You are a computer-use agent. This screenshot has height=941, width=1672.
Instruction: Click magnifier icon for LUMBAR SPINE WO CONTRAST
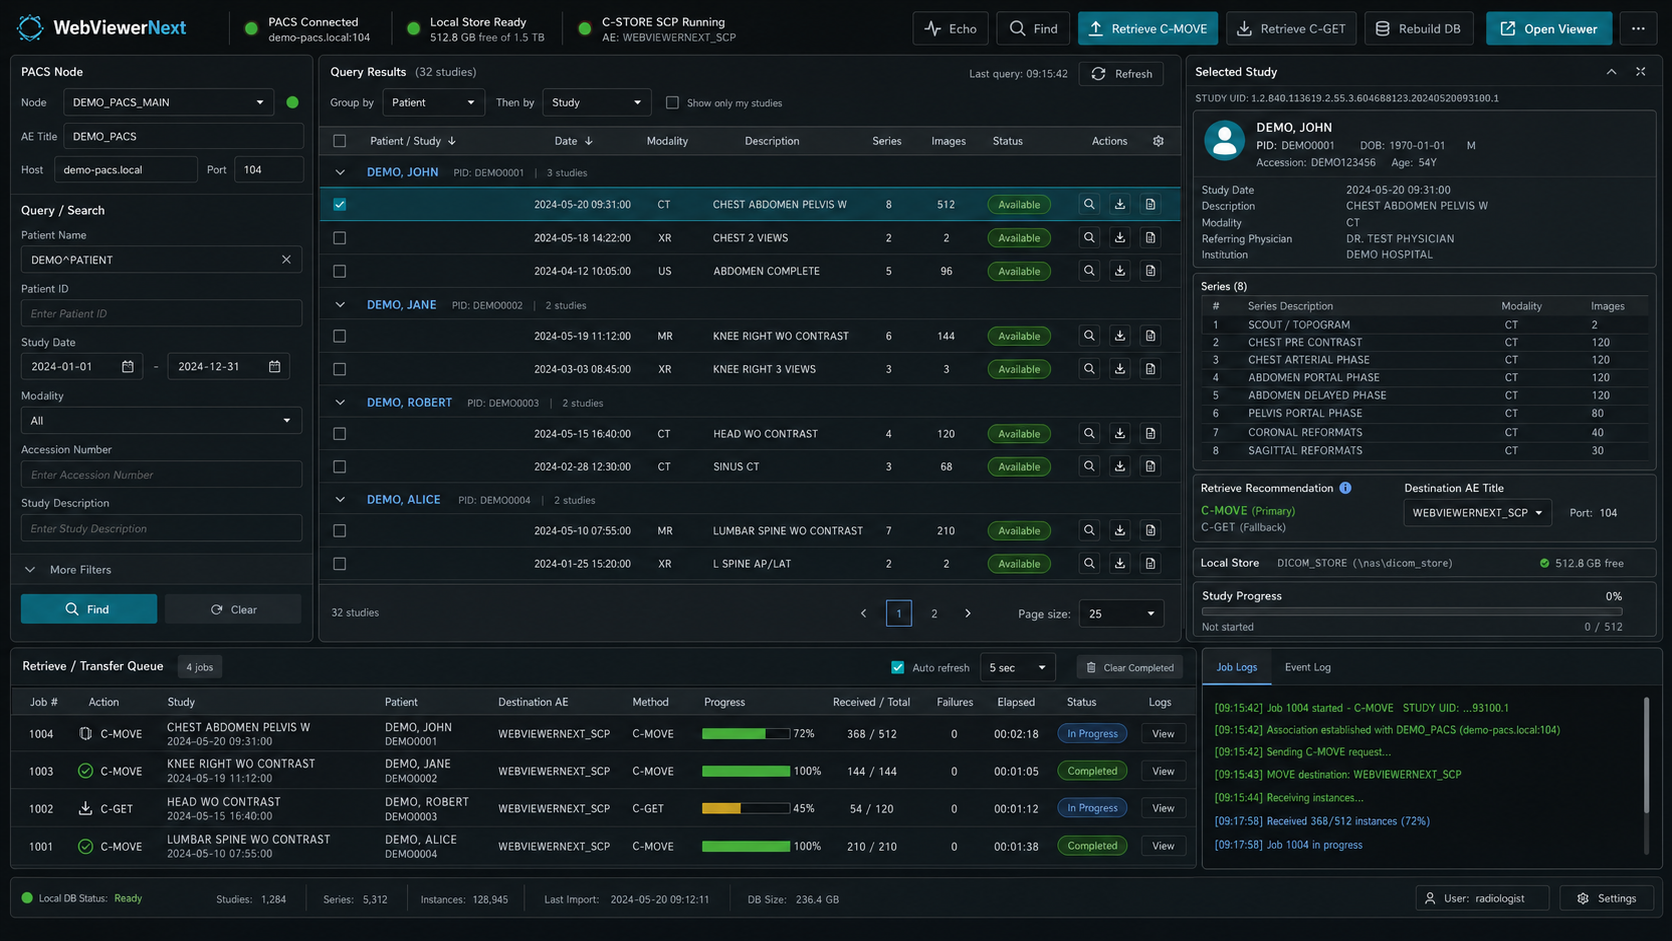pos(1089,531)
